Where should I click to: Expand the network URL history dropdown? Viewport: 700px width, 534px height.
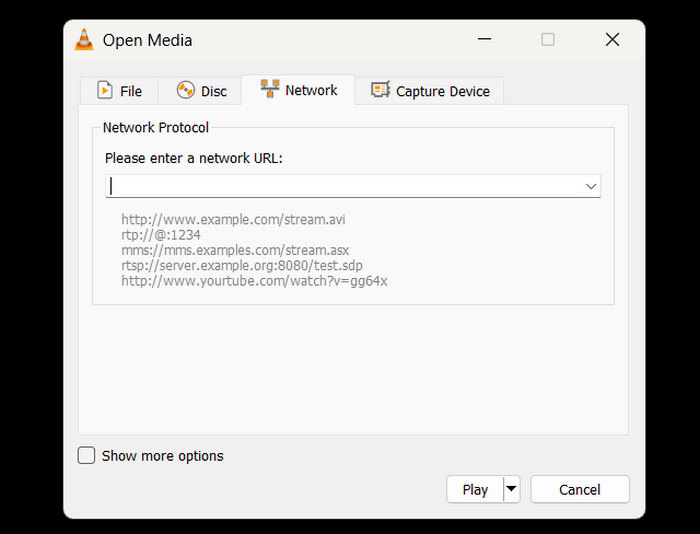[590, 186]
